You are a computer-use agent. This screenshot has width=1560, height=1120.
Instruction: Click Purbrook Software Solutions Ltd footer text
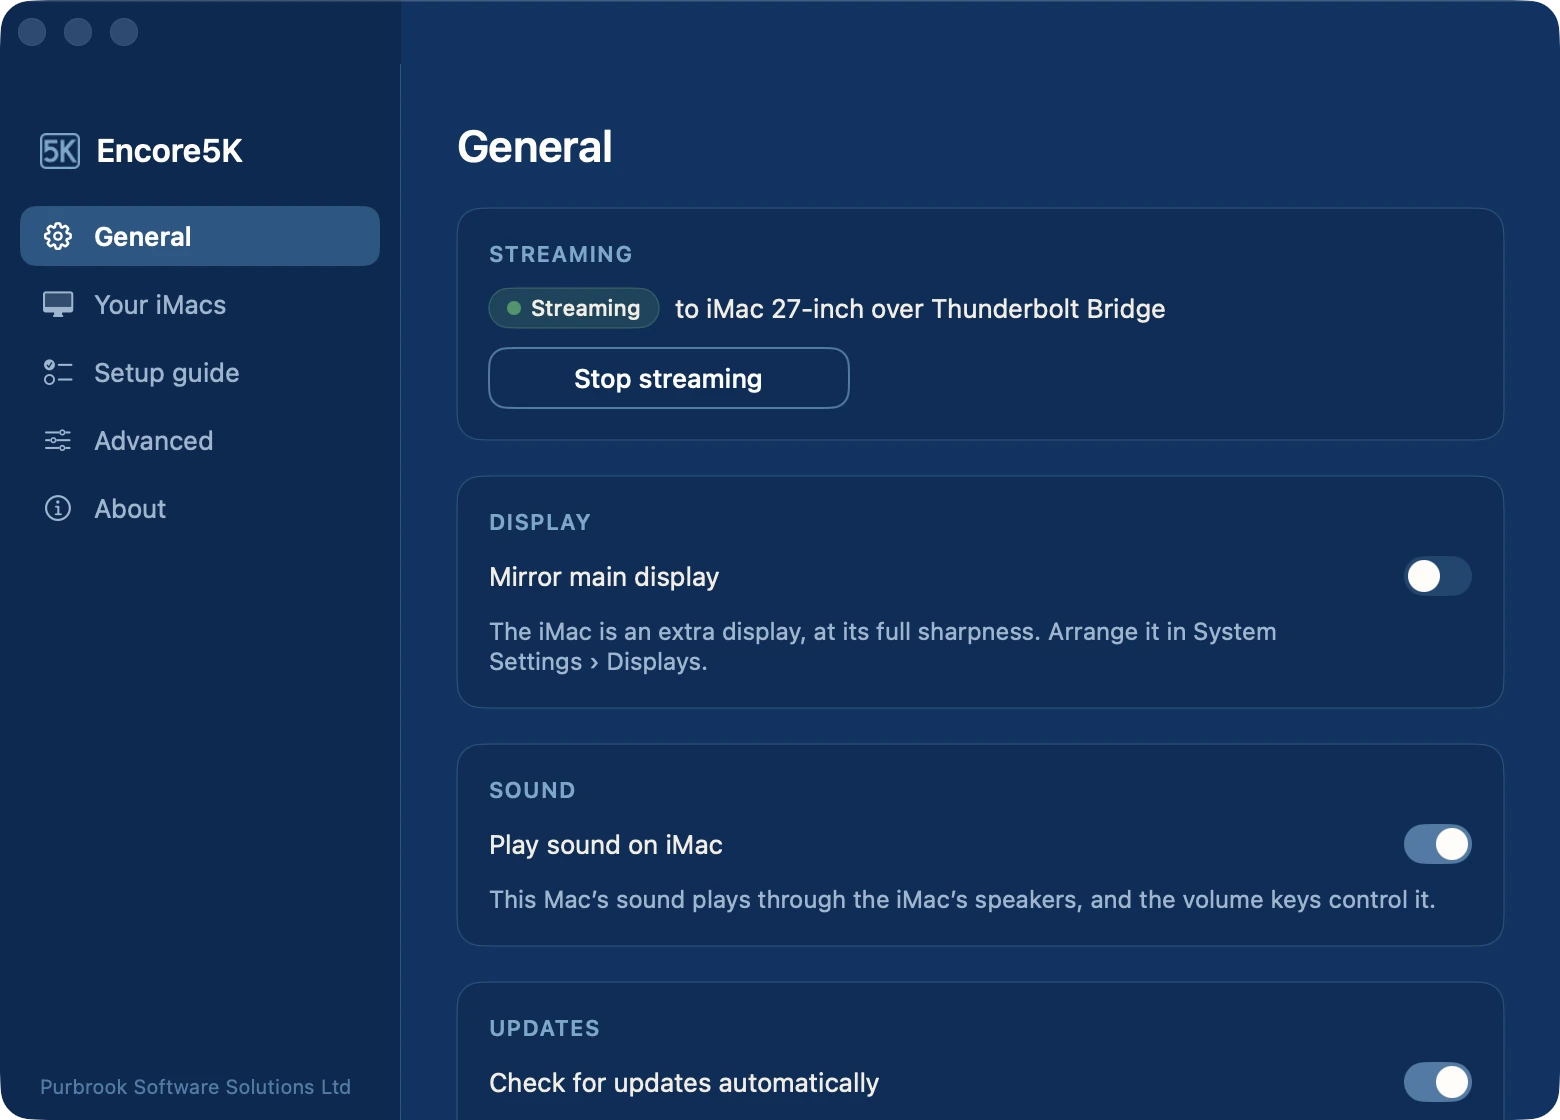(x=195, y=1087)
